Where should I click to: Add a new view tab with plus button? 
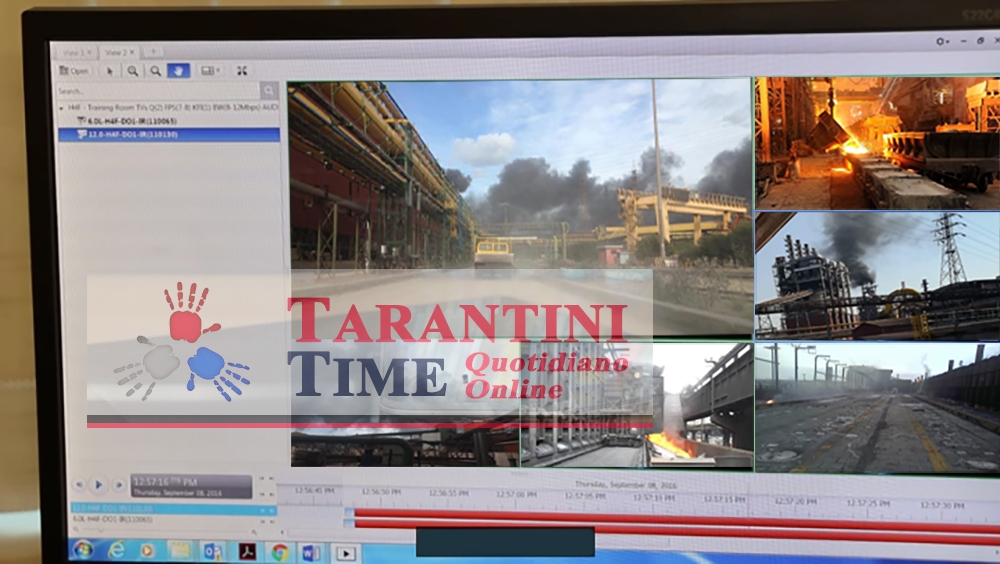coord(153,51)
